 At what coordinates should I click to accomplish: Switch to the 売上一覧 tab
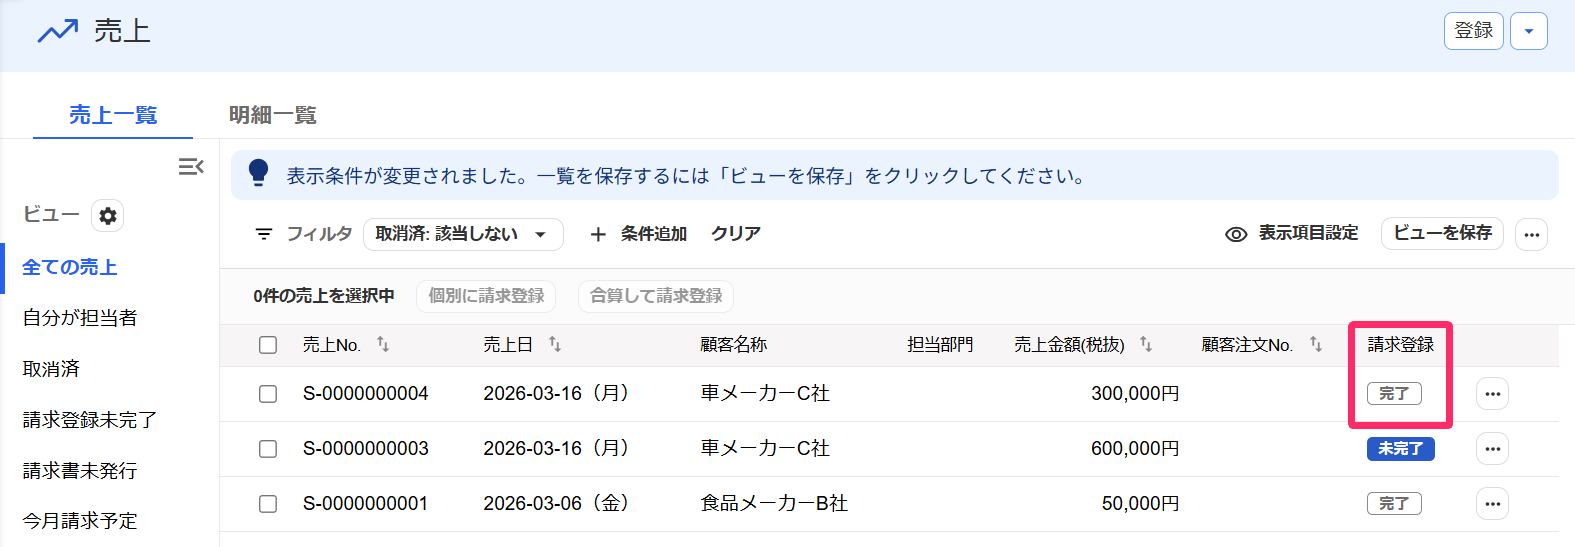[x=113, y=115]
